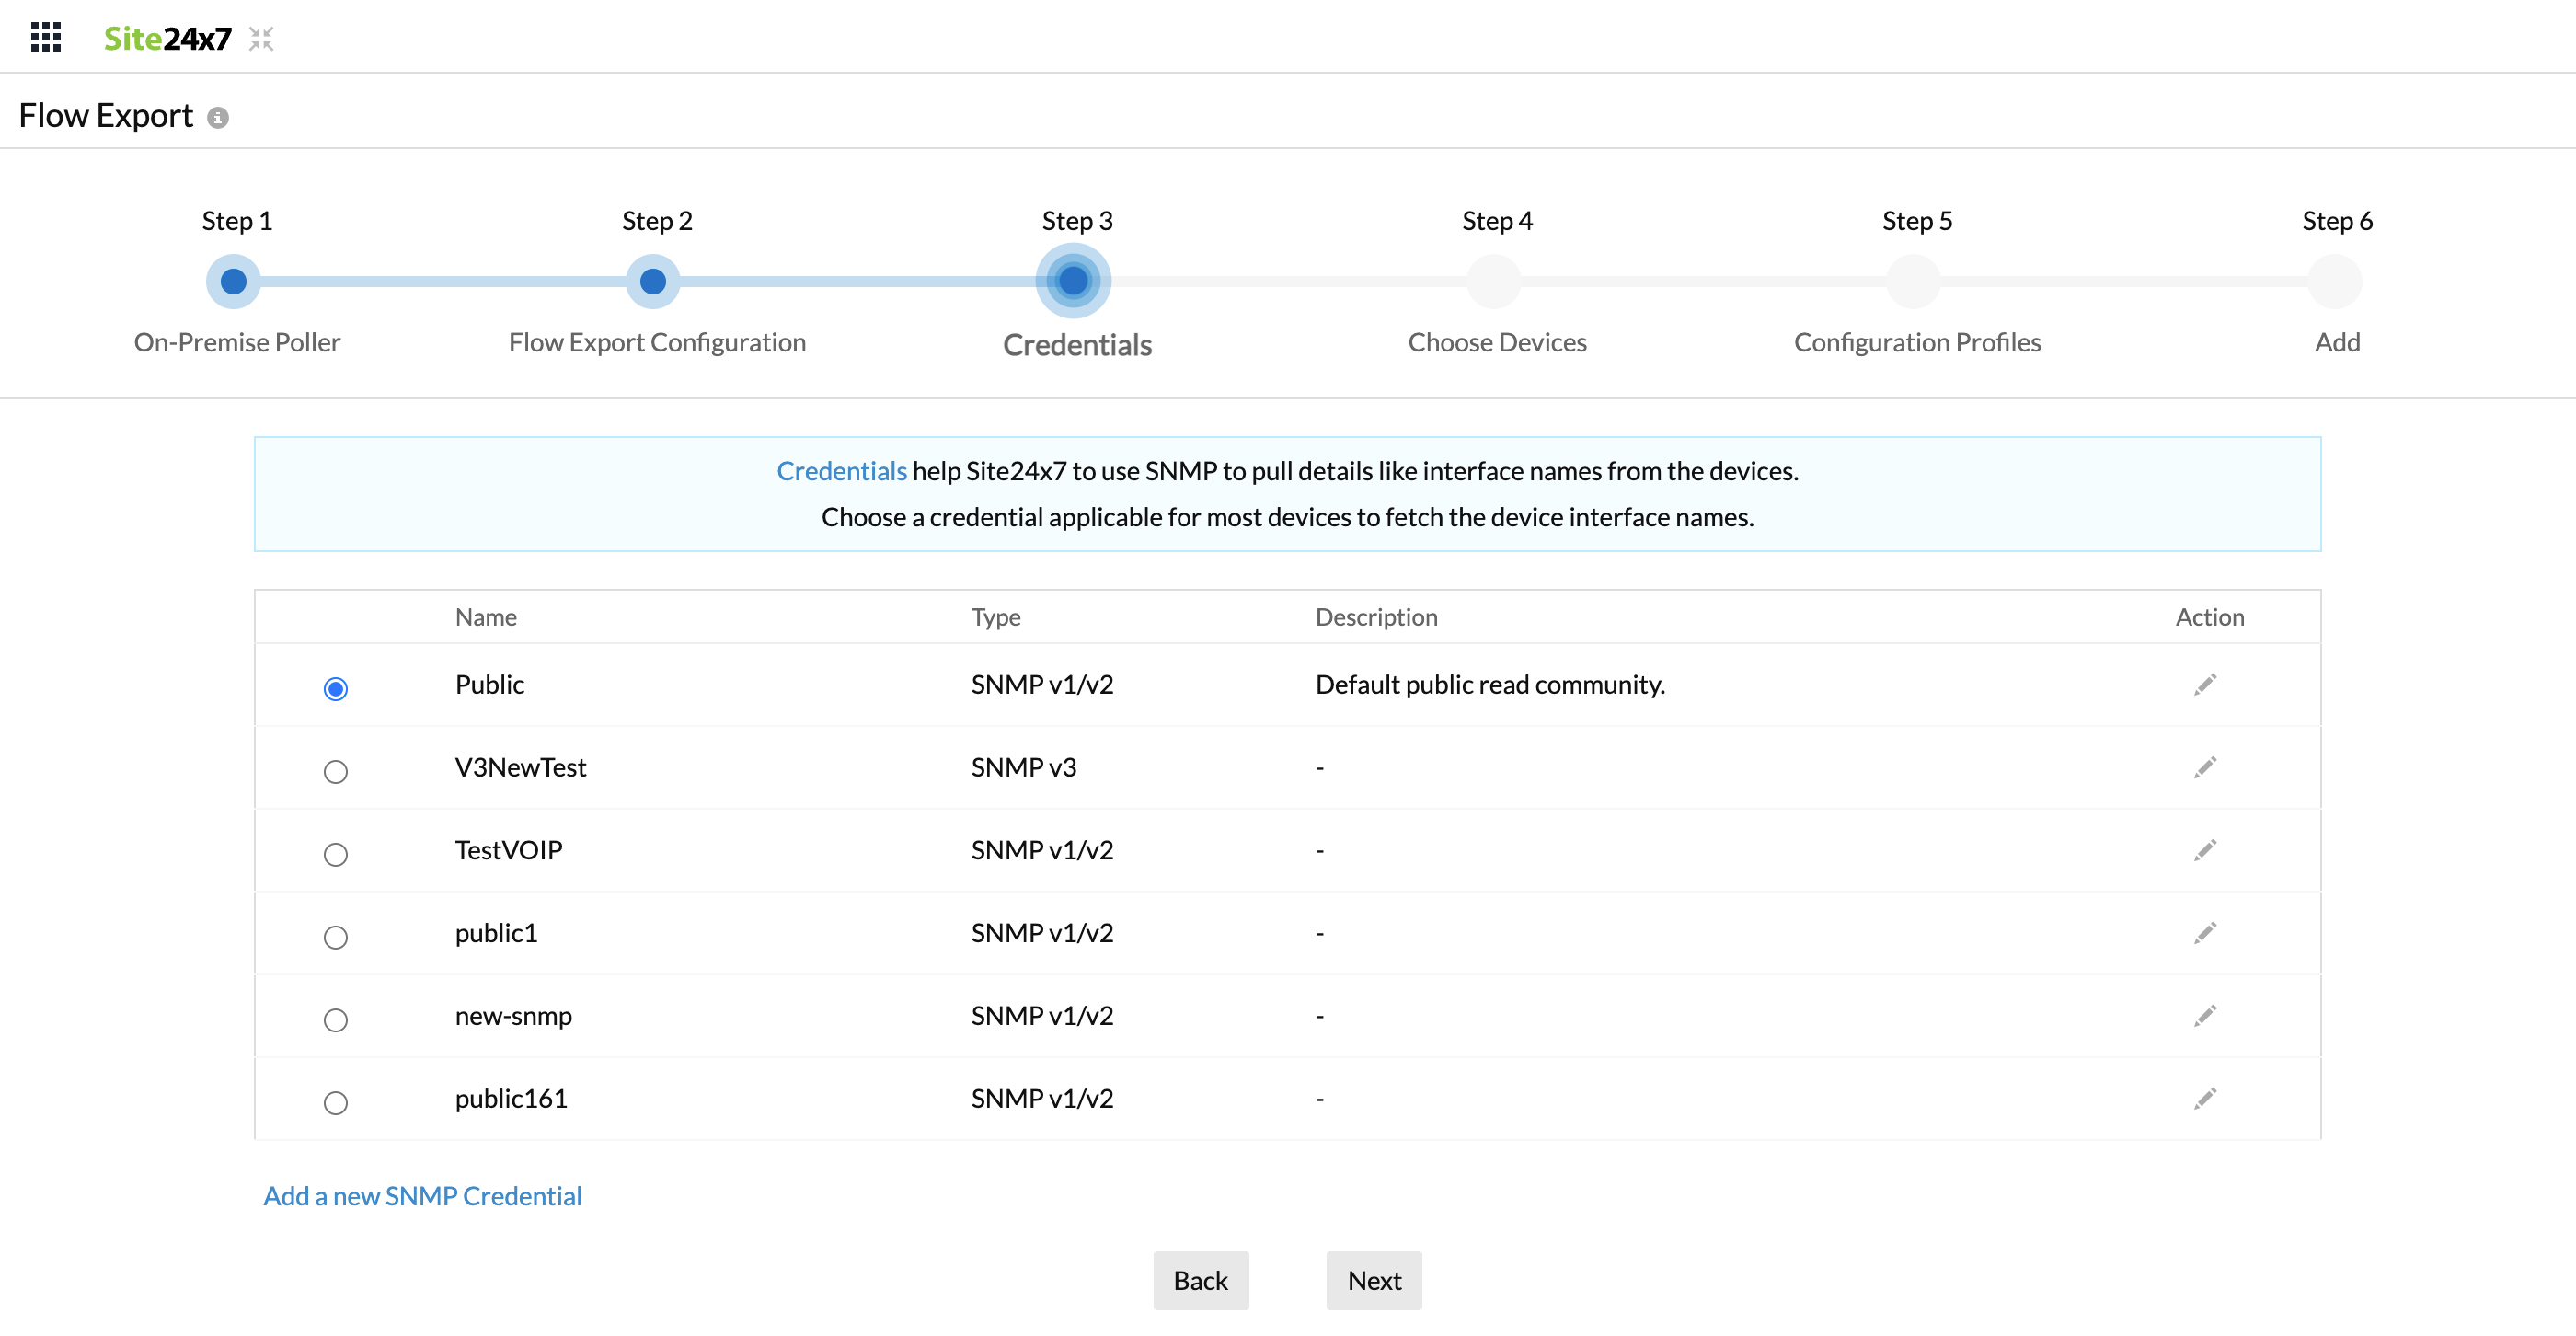Edit the TestVOIP credential
2576x1336 pixels.
point(2205,850)
